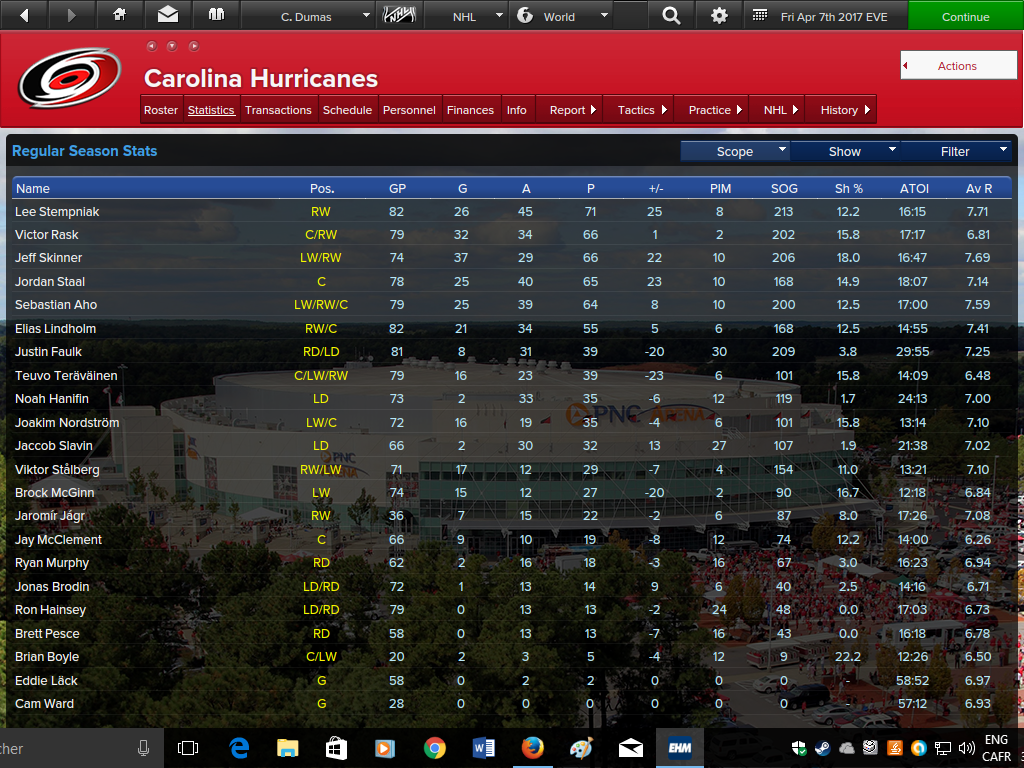Click the small next-team round arrow
Image resolution: width=1024 pixels, height=768 pixels.
193,46
